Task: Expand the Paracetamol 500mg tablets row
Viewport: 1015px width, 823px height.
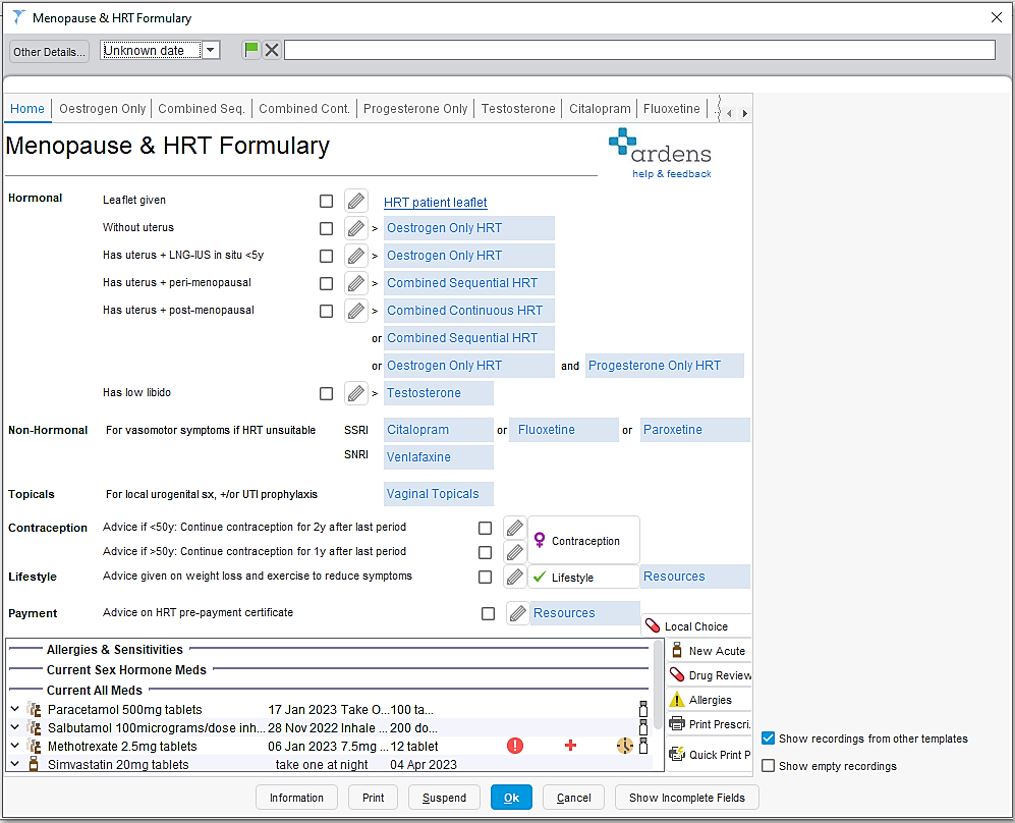Action: [15, 710]
